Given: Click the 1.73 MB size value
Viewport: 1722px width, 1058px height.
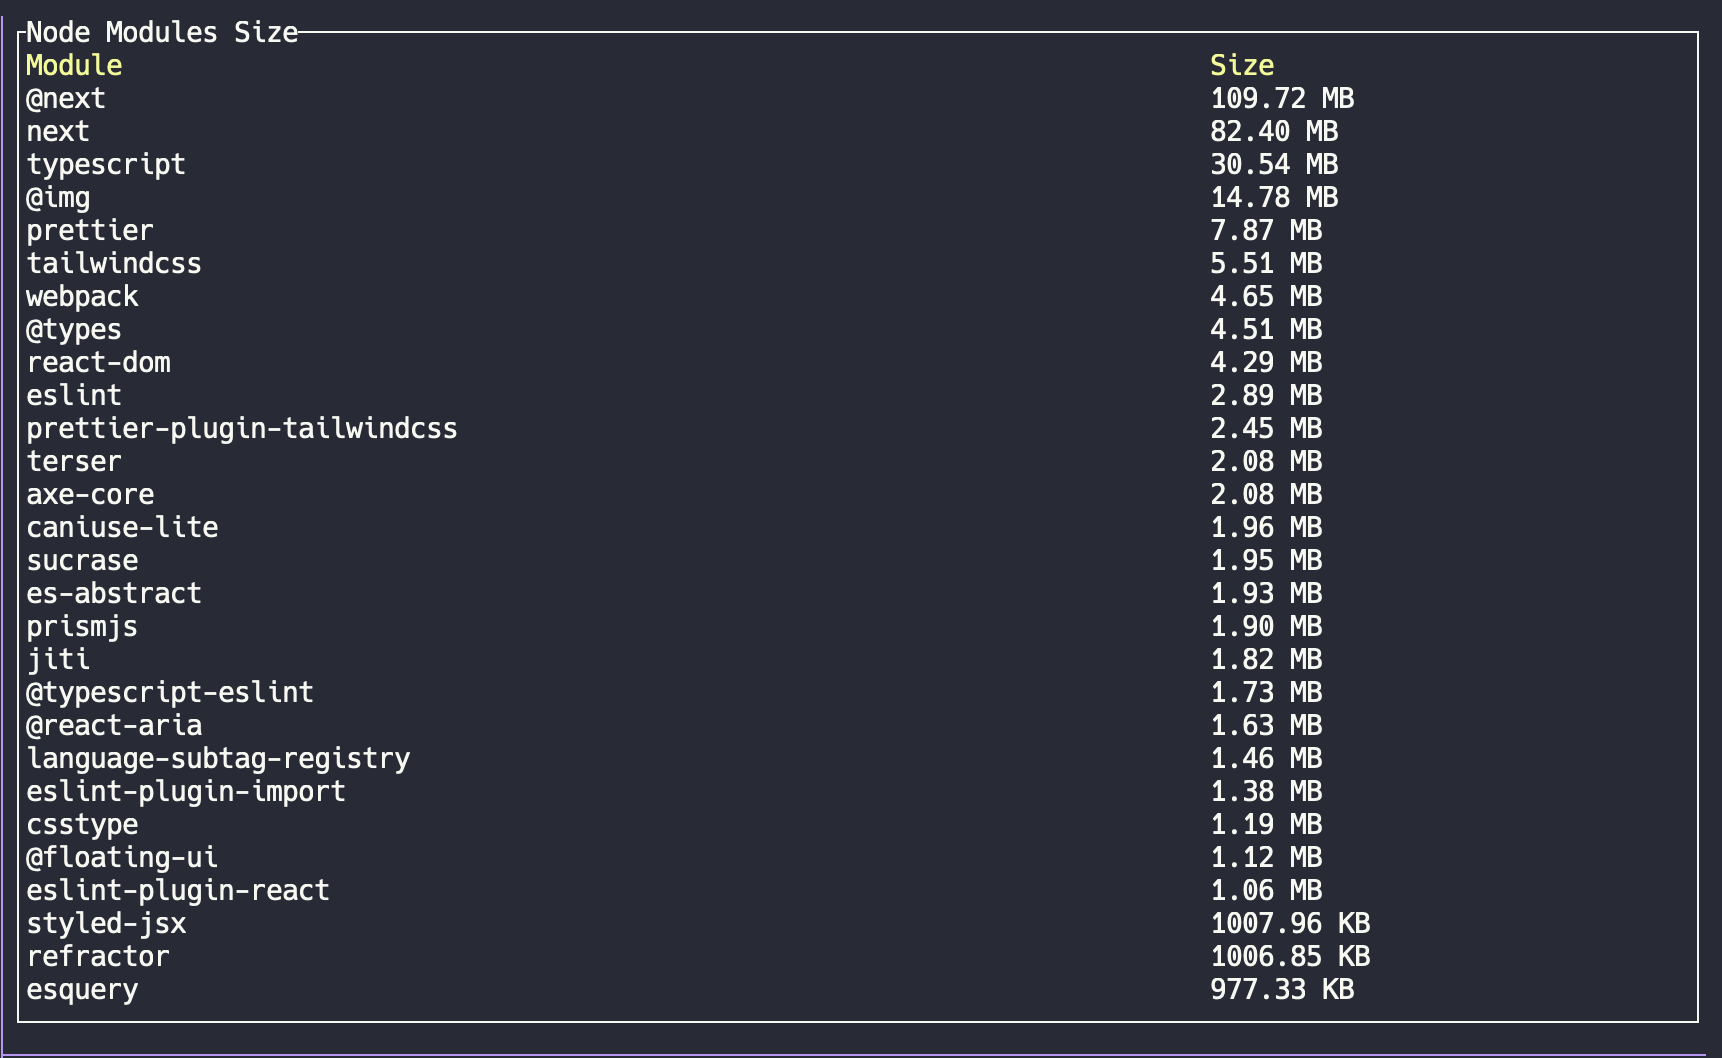Looking at the screenshot, I should coord(1266,693).
